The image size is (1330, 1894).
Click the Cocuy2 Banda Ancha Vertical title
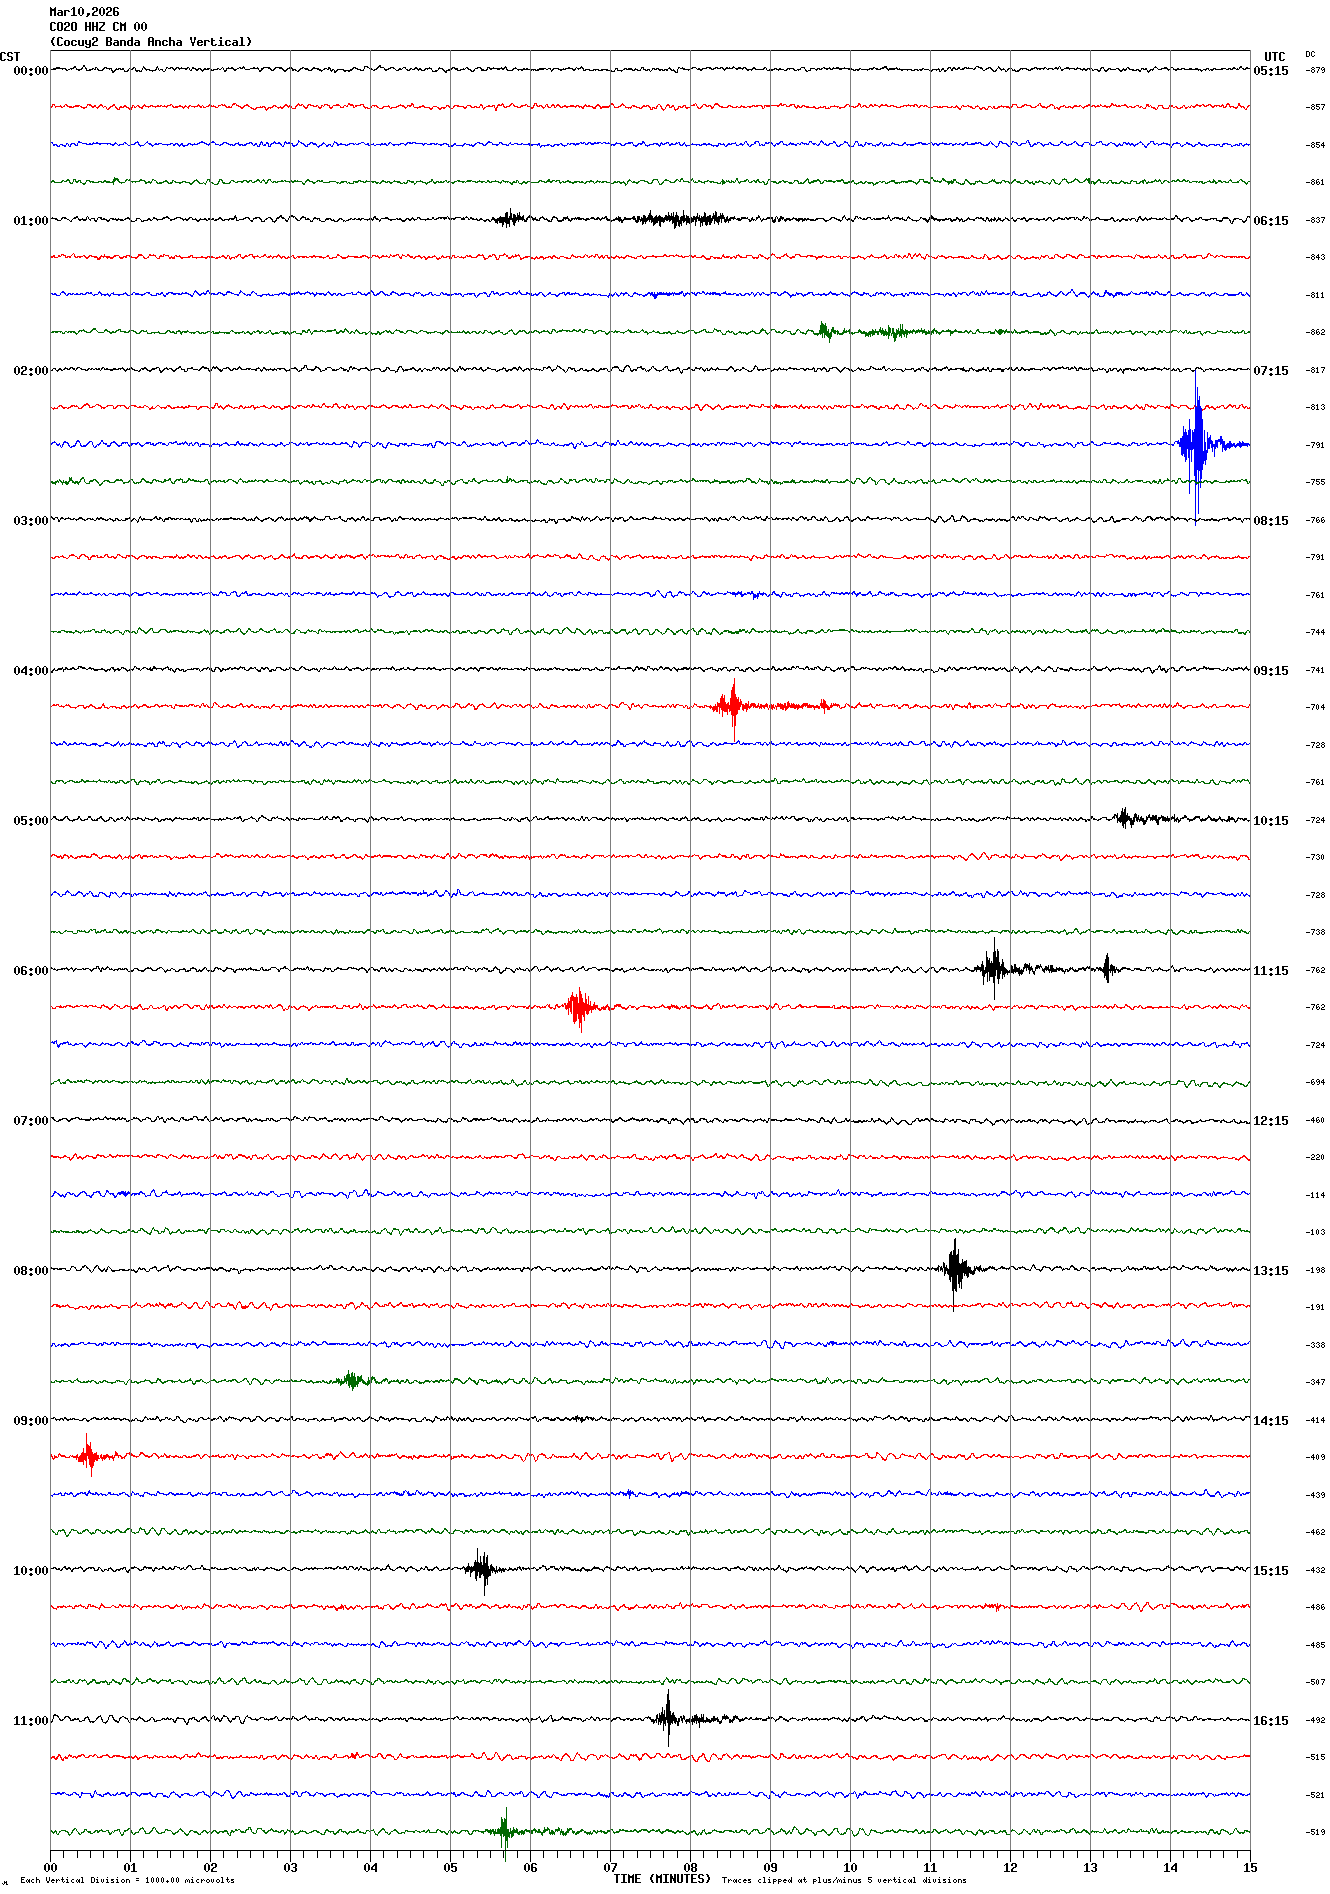point(151,42)
